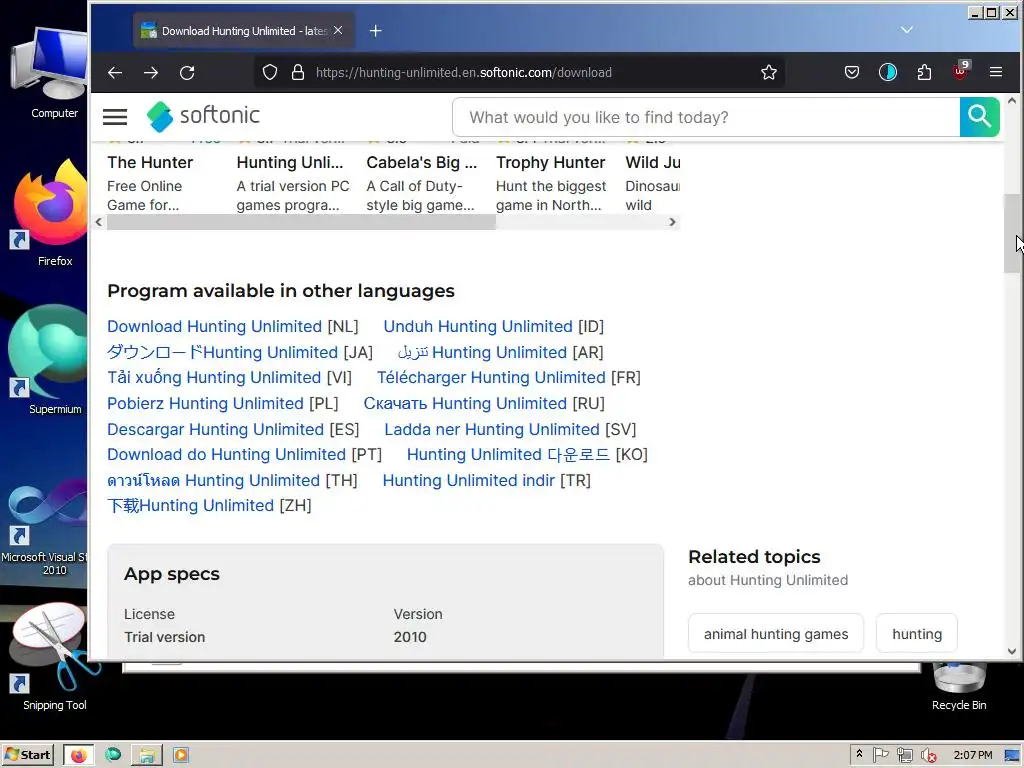1024x768 pixels.
Task: Click the page's vertical scrollbar thumb
Action: tap(1012, 233)
